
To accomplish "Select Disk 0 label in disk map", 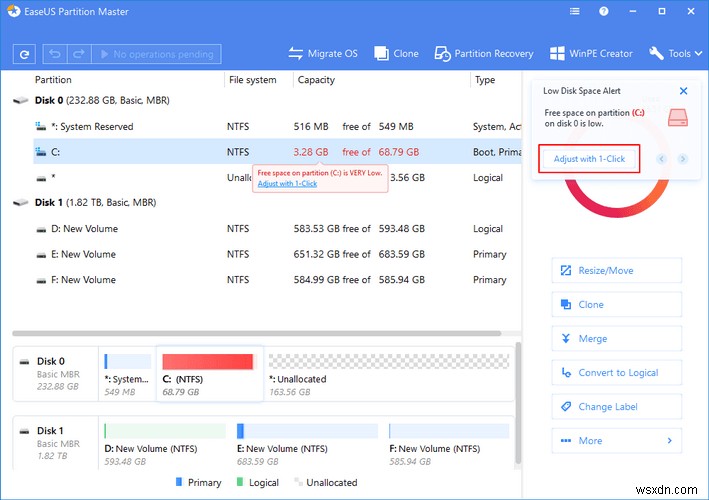I will 56,374.
